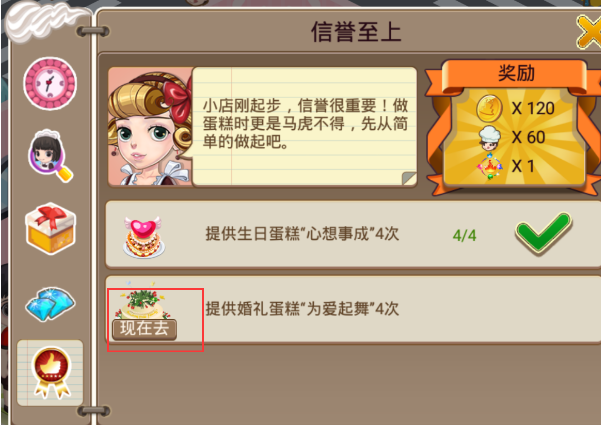This screenshot has width=601, height=425.
Task: Click the green checkmark for completed task
Action: tap(544, 233)
